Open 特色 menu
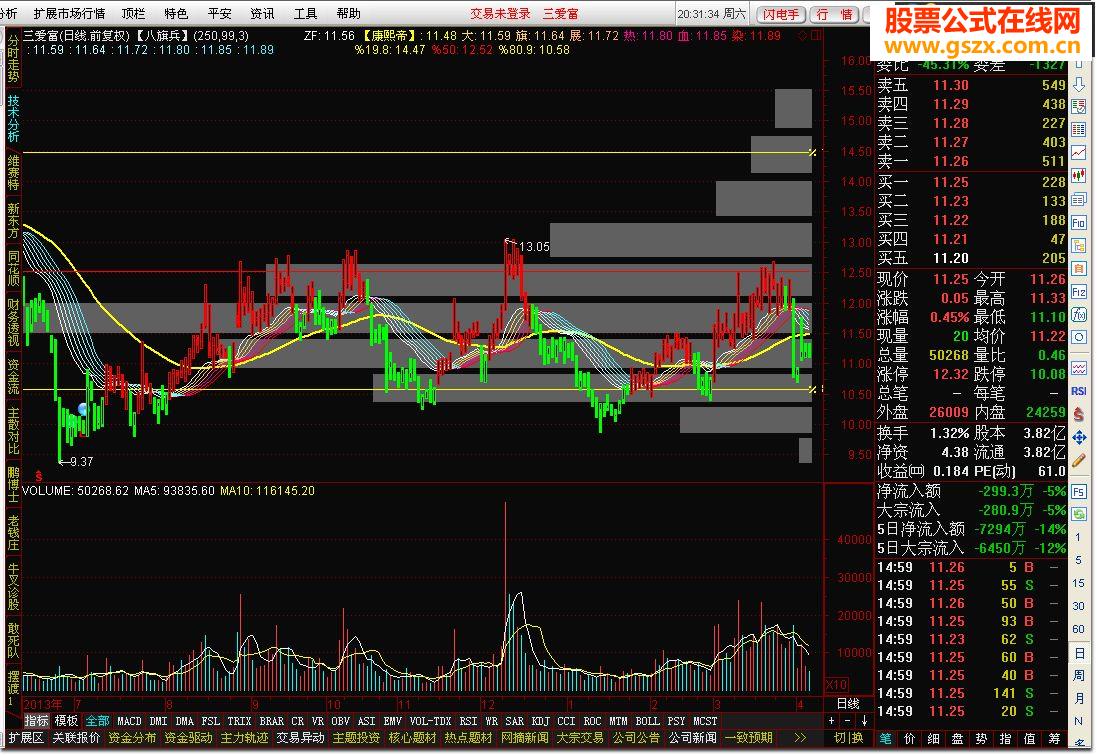1097x755 pixels. coord(176,13)
